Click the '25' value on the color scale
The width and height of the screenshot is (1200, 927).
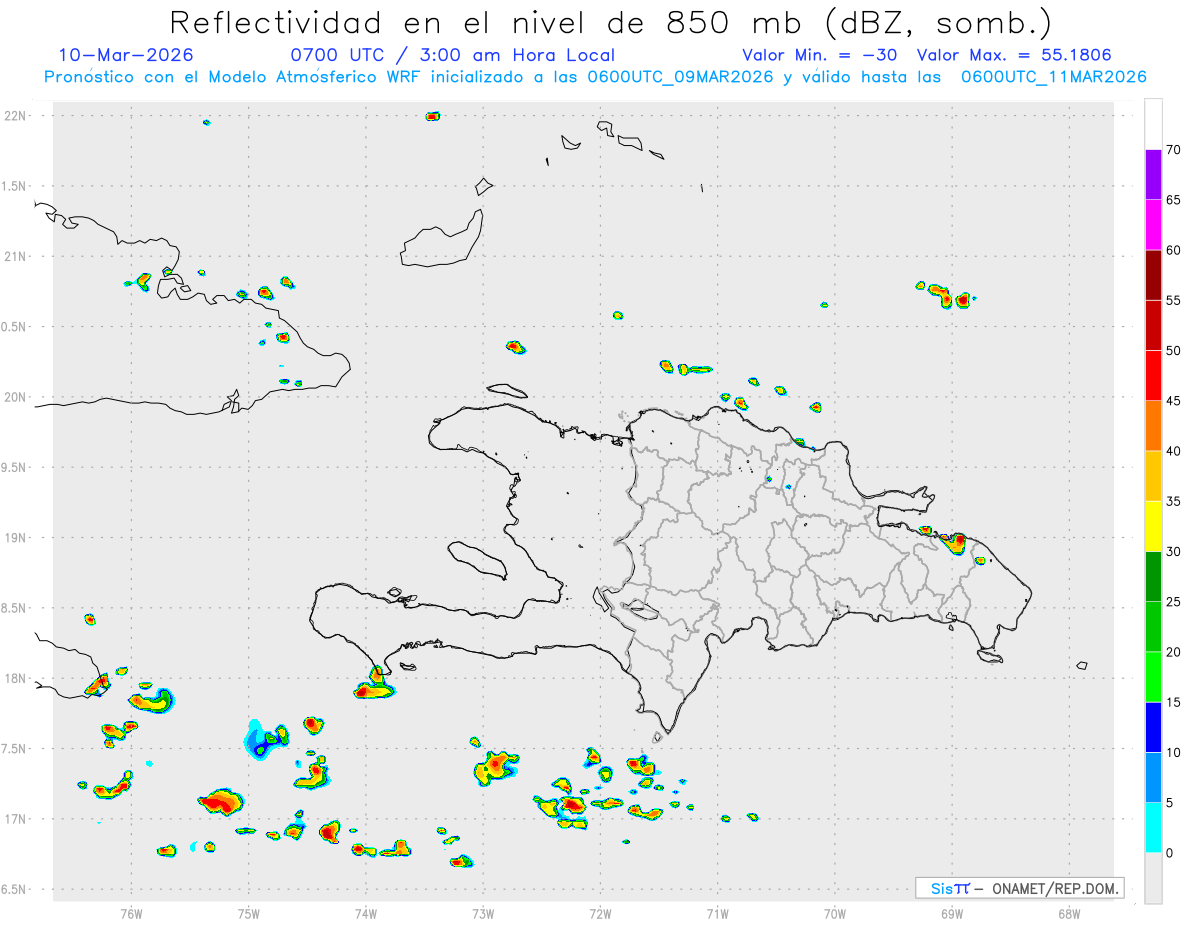pos(1173,602)
